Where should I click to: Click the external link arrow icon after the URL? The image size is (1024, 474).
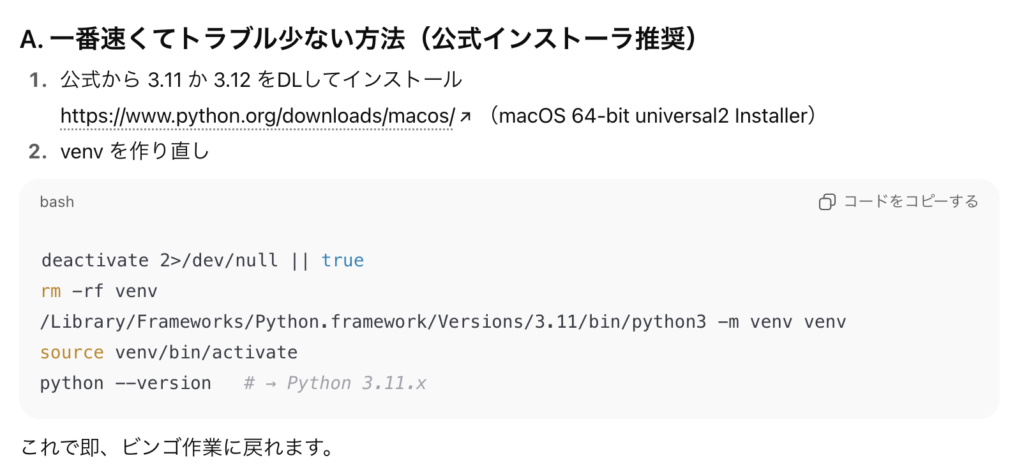[465, 117]
